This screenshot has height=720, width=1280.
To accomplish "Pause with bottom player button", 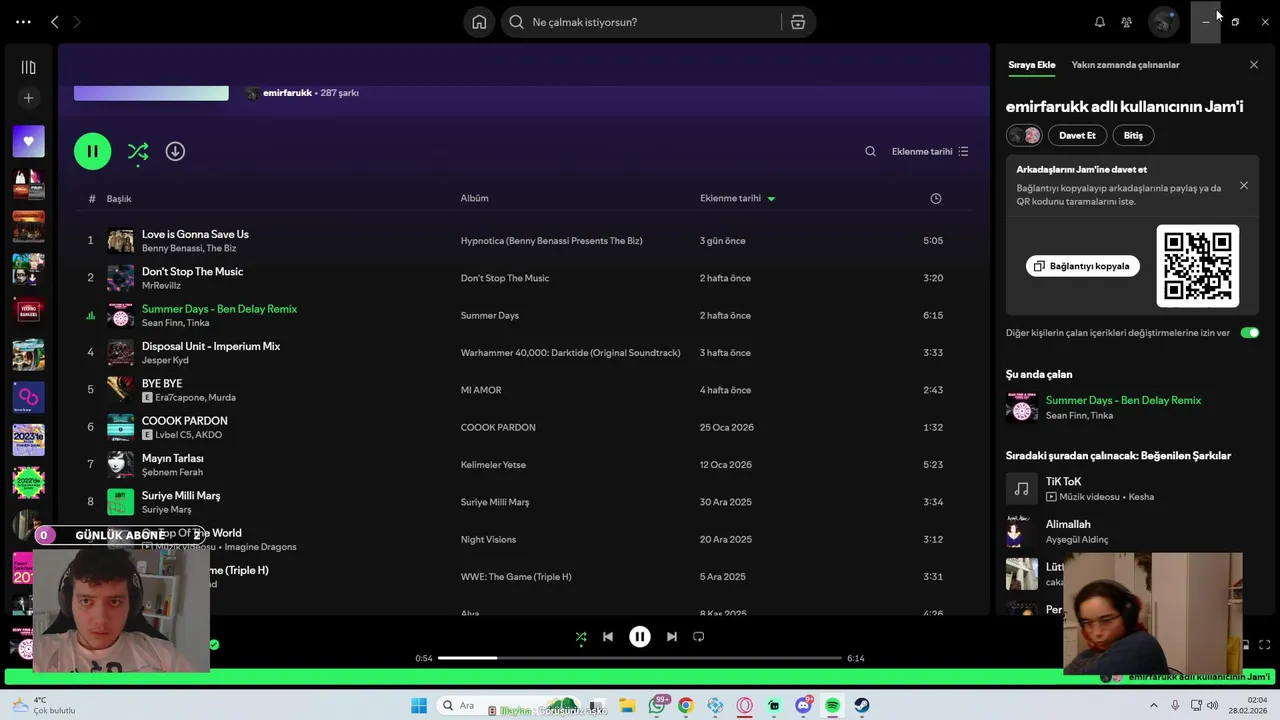I will pyautogui.click(x=640, y=637).
